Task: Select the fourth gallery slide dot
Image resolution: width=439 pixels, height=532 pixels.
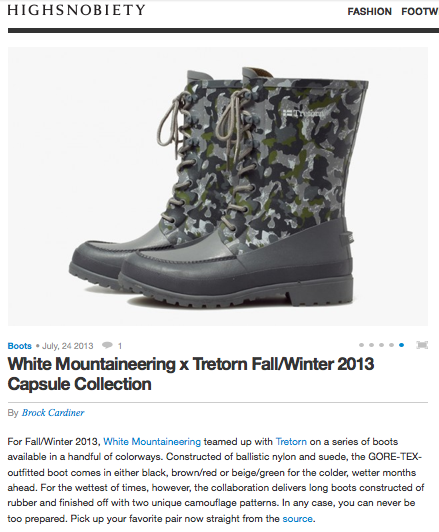Action: tap(392, 345)
